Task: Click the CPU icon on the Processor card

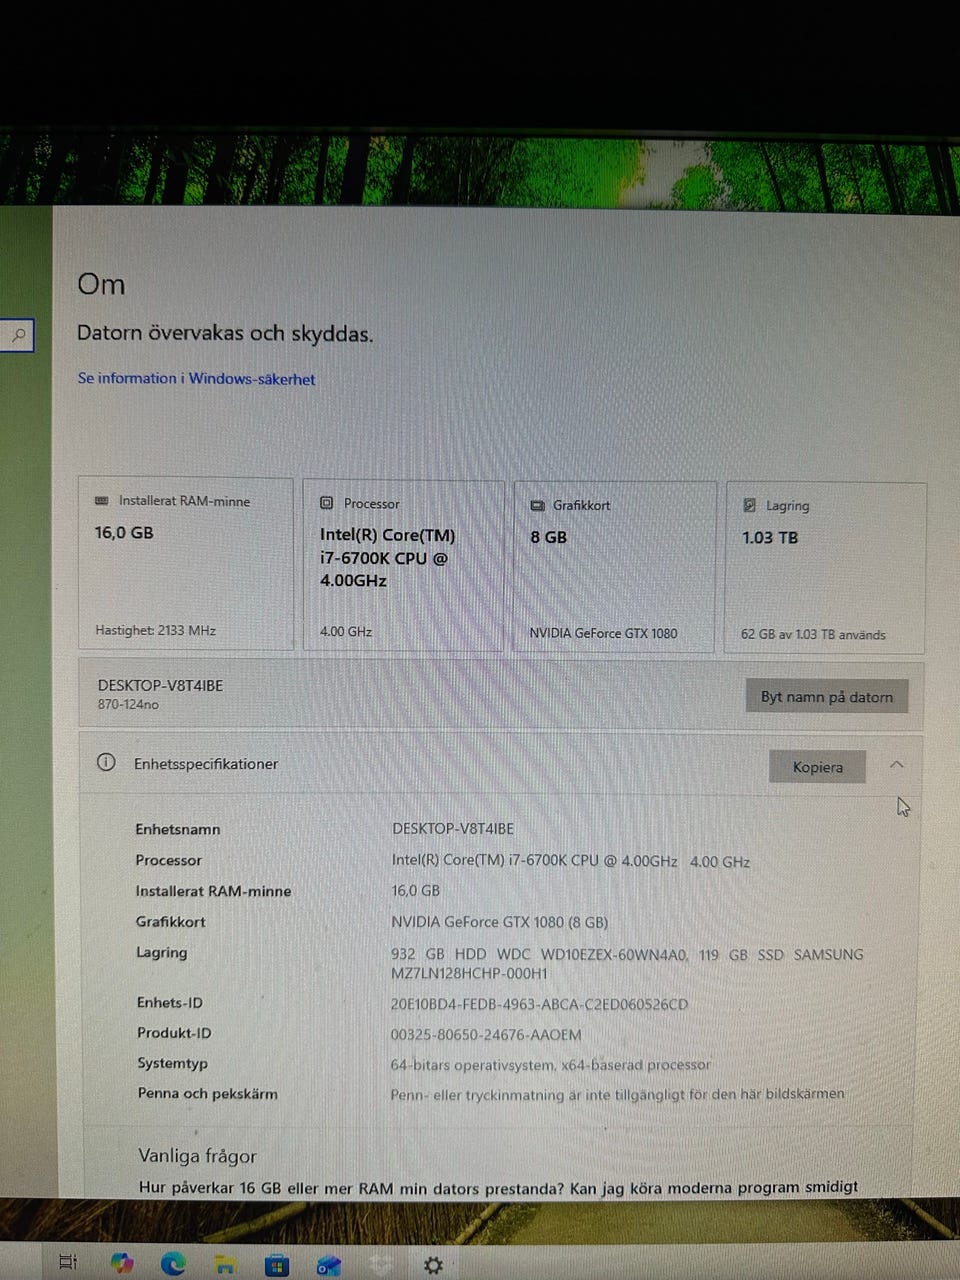Action: 326,503
